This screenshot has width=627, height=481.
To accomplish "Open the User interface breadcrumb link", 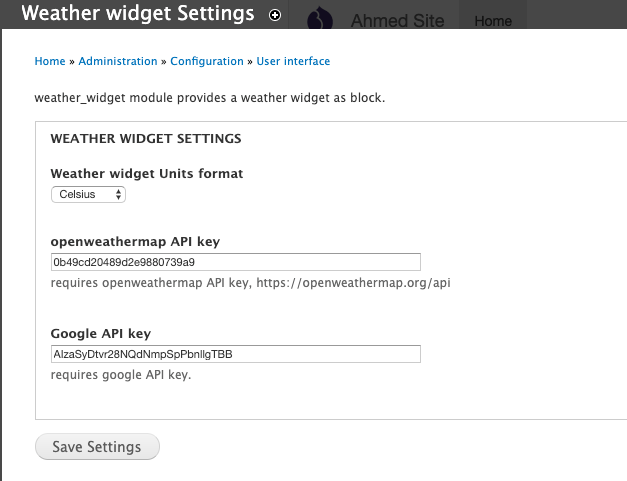I will click(x=293, y=61).
